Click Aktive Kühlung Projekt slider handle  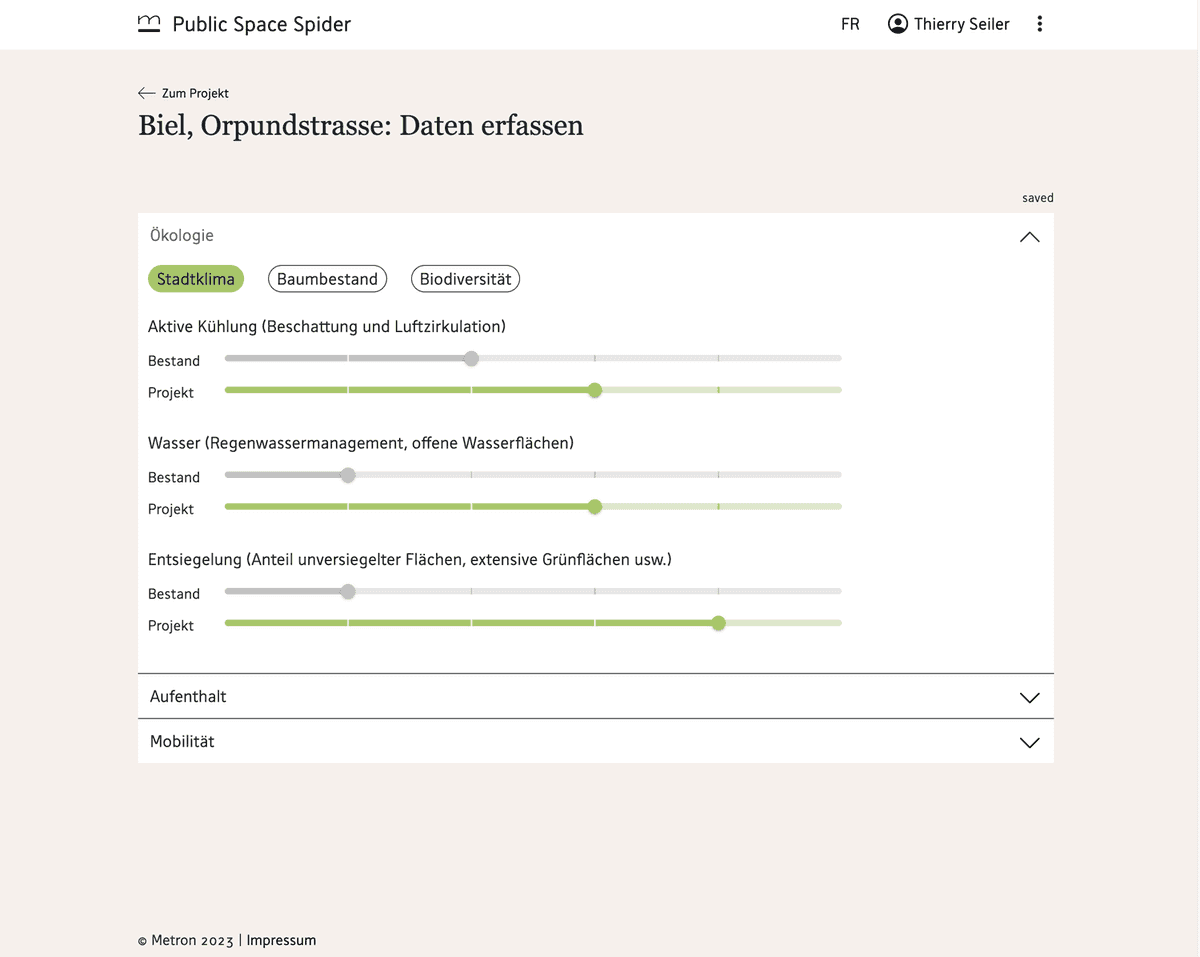[595, 390]
